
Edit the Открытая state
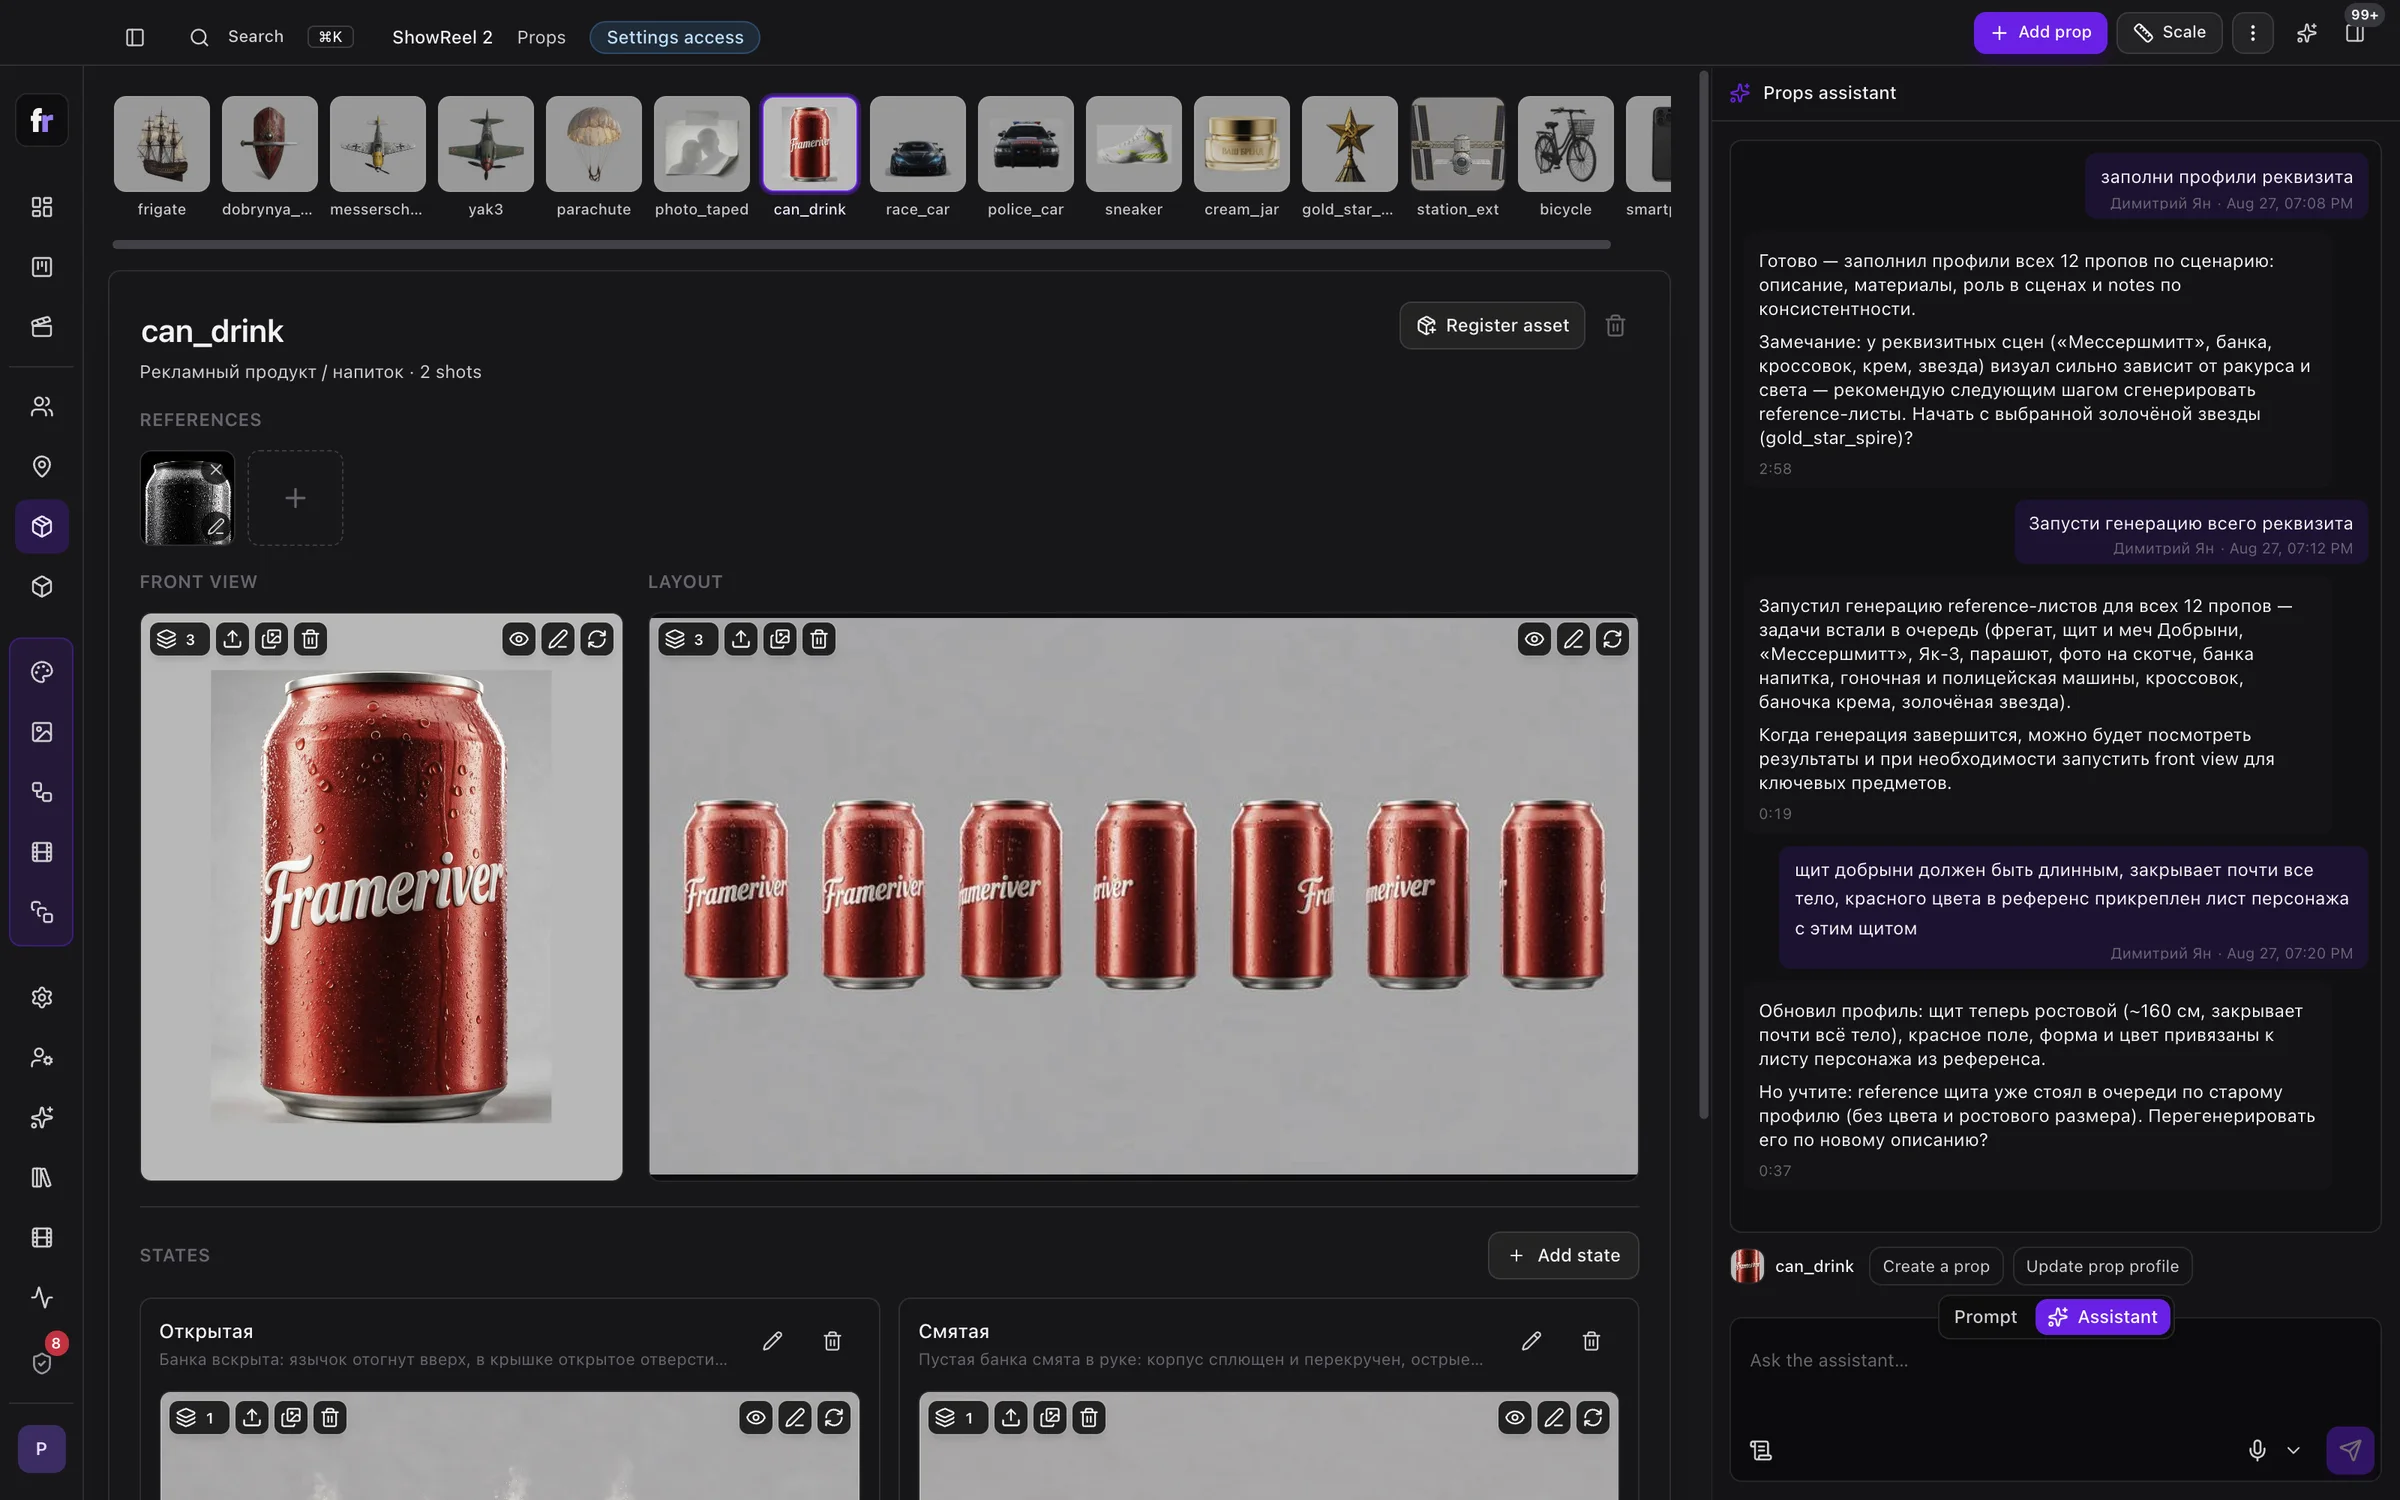(x=772, y=1341)
